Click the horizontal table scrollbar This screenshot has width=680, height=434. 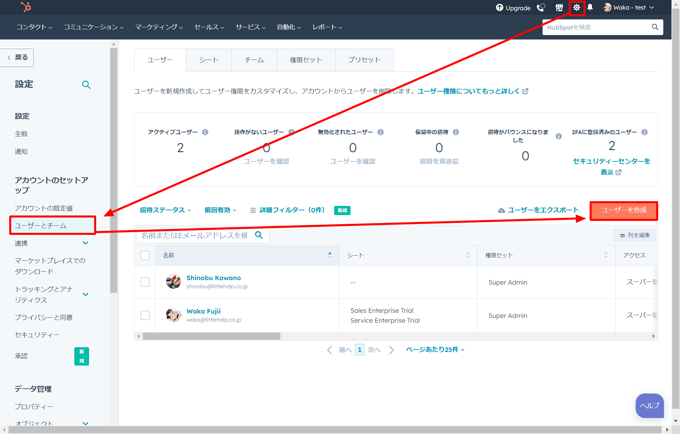click(210, 336)
